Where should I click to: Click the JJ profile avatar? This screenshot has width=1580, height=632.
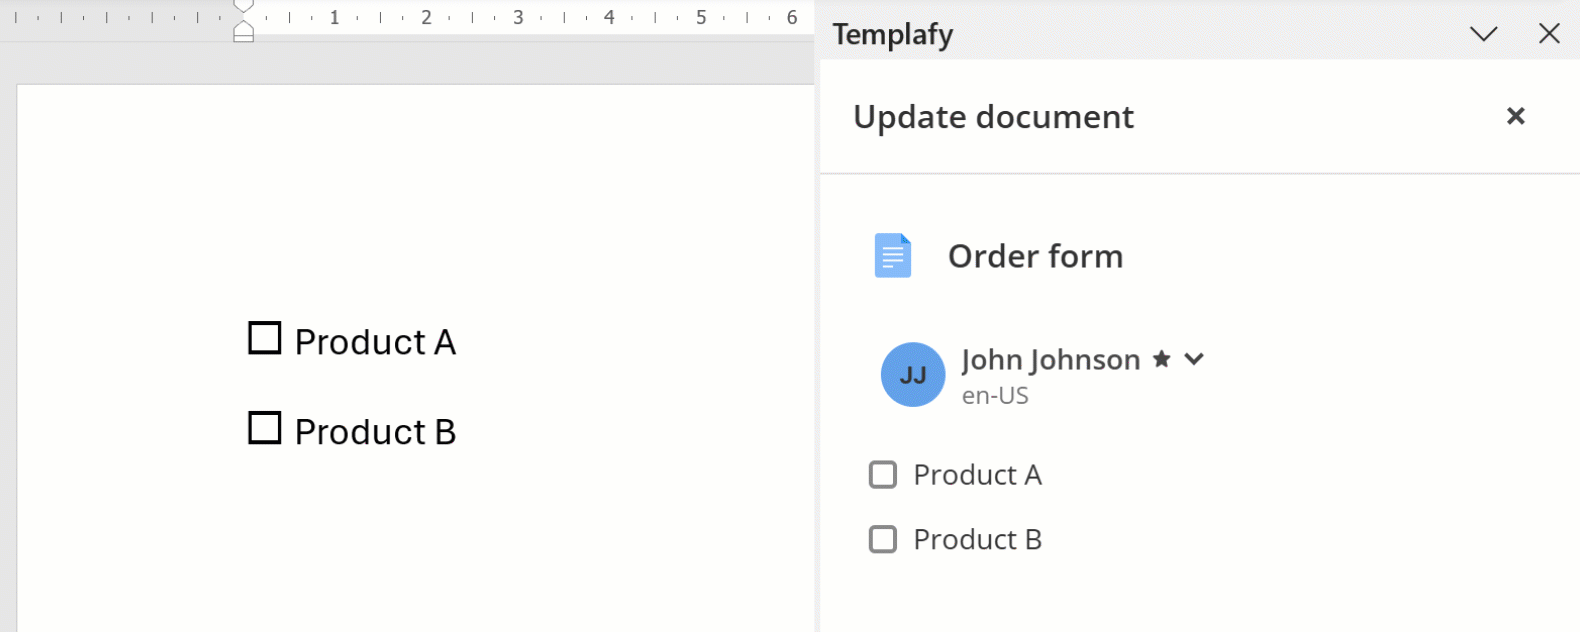[913, 374]
